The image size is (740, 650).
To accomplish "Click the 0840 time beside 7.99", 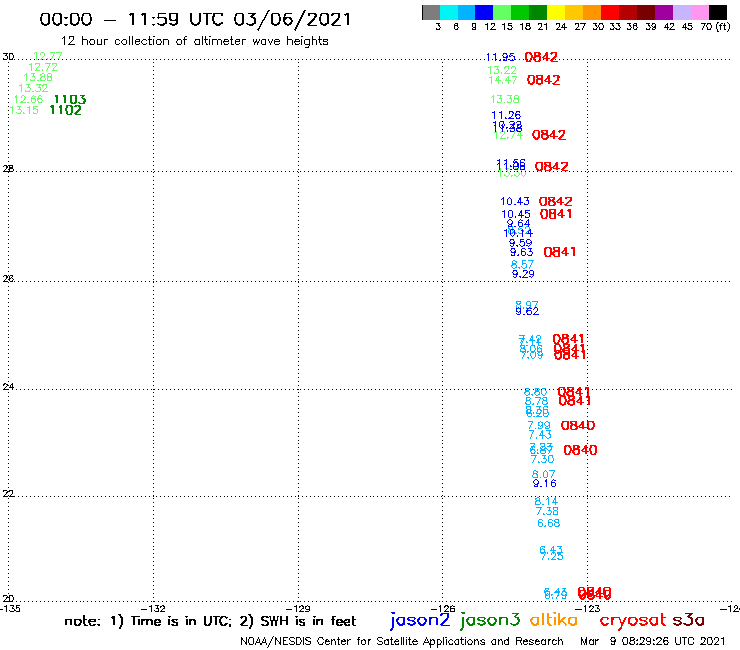I will click(578, 425).
